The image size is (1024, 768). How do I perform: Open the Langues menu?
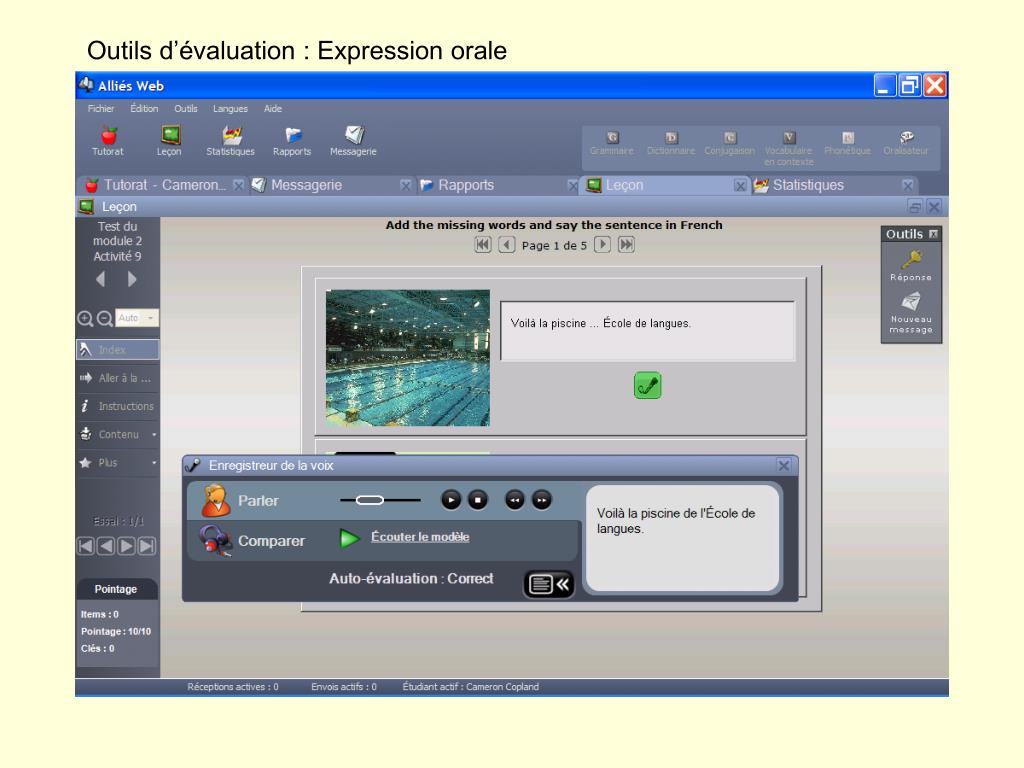click(230, 108)
